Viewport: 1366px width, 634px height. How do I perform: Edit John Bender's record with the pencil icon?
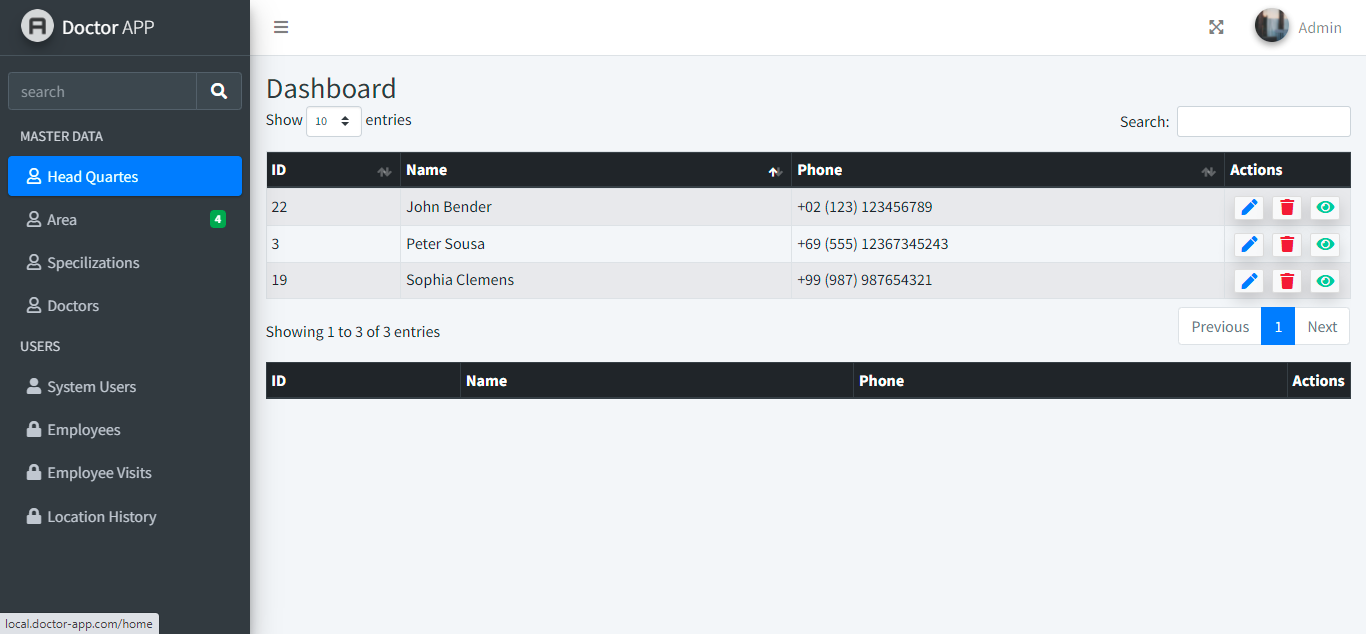(x=1248, y=207)
